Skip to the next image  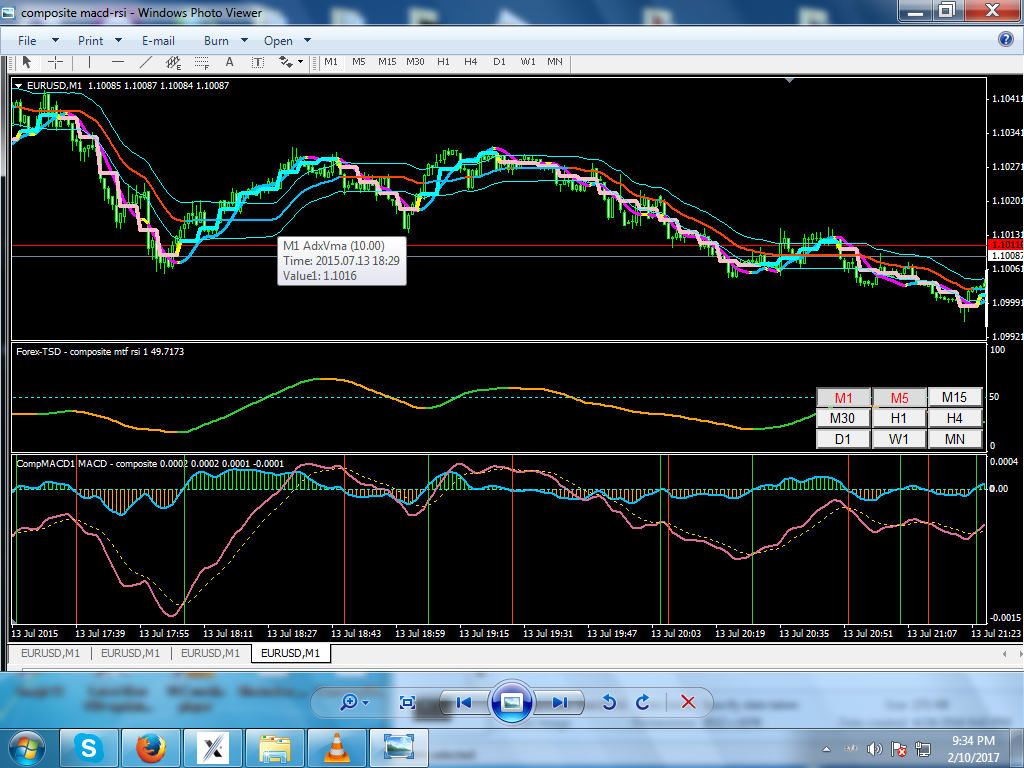(560, 702)
